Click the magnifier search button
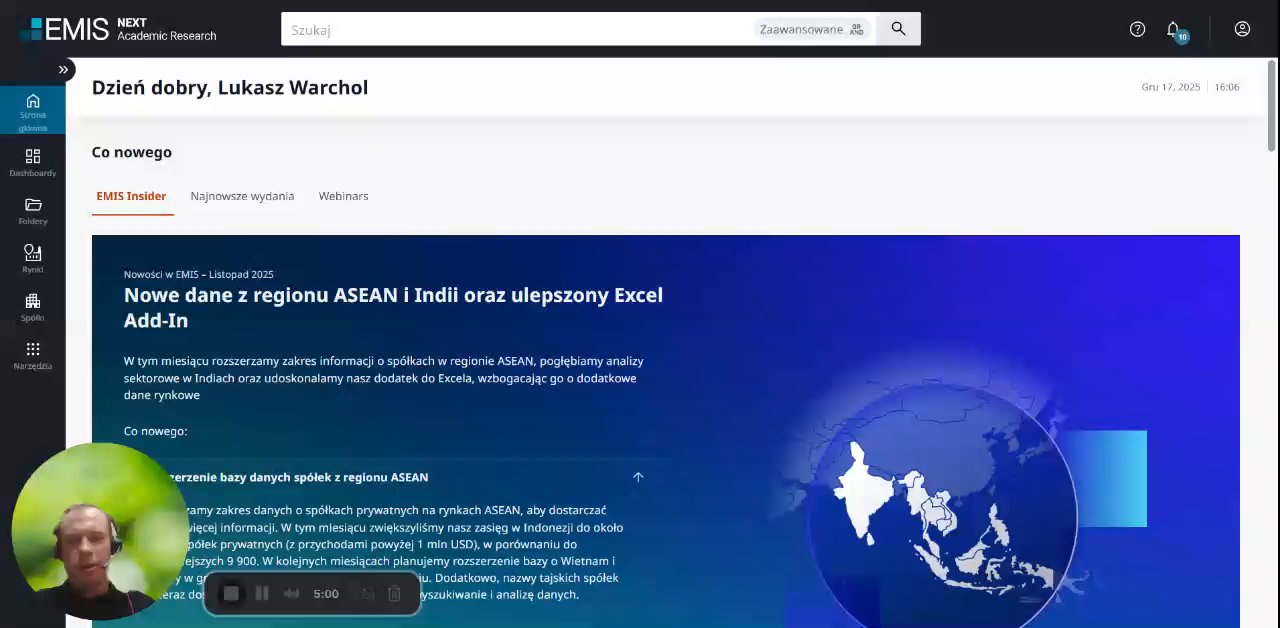The image size is (1280, 628). click(898, 29)
